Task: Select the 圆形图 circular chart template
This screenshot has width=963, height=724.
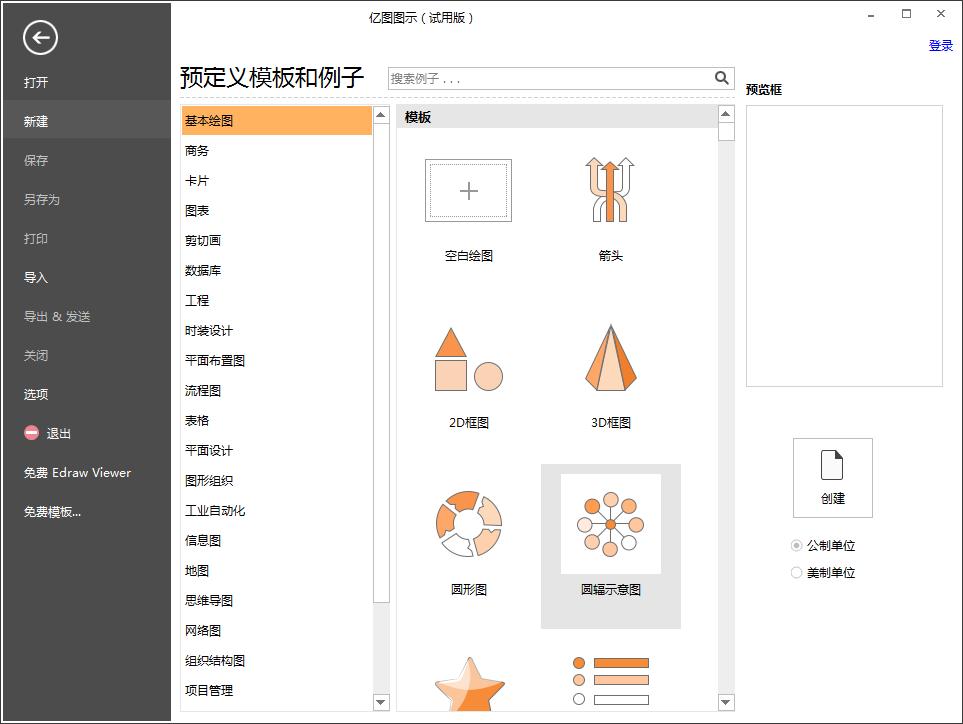Action: point(466,524)
